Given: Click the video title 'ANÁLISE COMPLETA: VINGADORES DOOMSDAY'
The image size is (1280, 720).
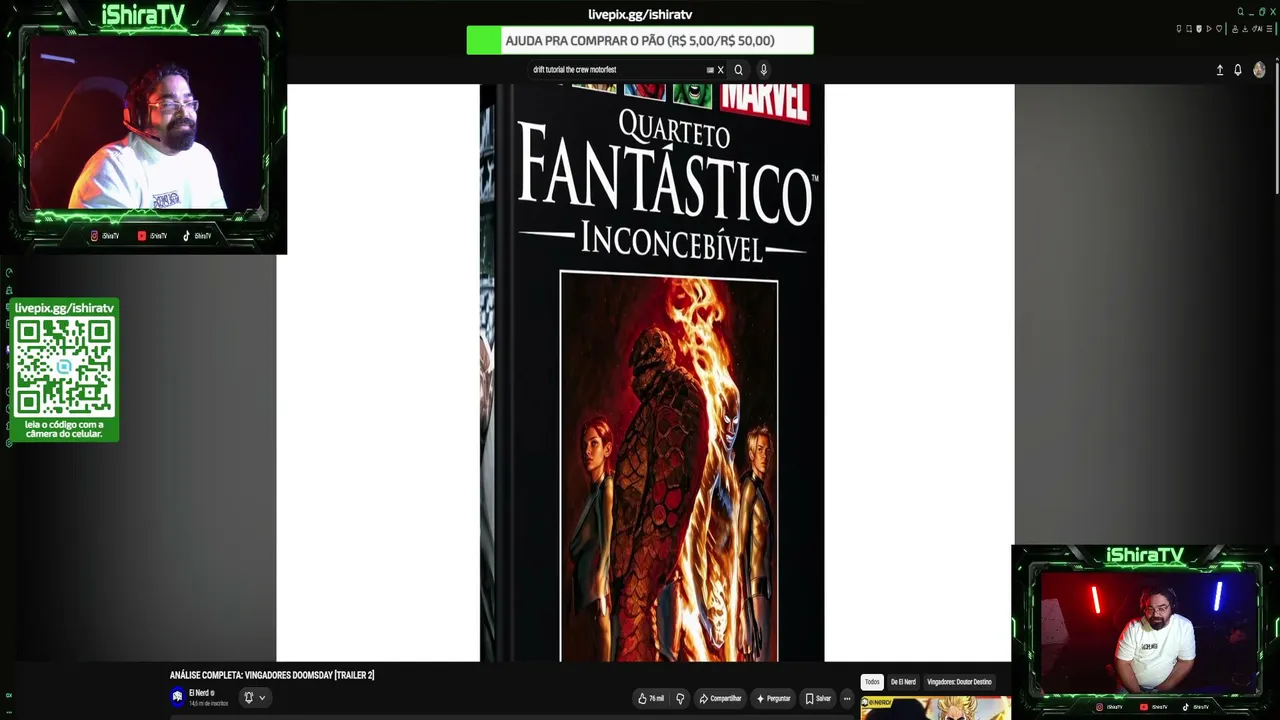Looking at the screenshot, I should 272,675.
